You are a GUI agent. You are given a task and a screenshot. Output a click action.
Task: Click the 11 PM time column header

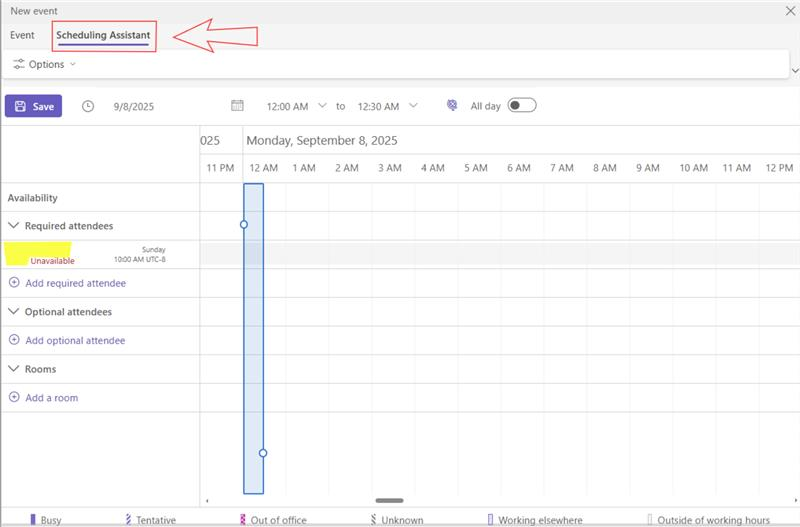point(220,168)
